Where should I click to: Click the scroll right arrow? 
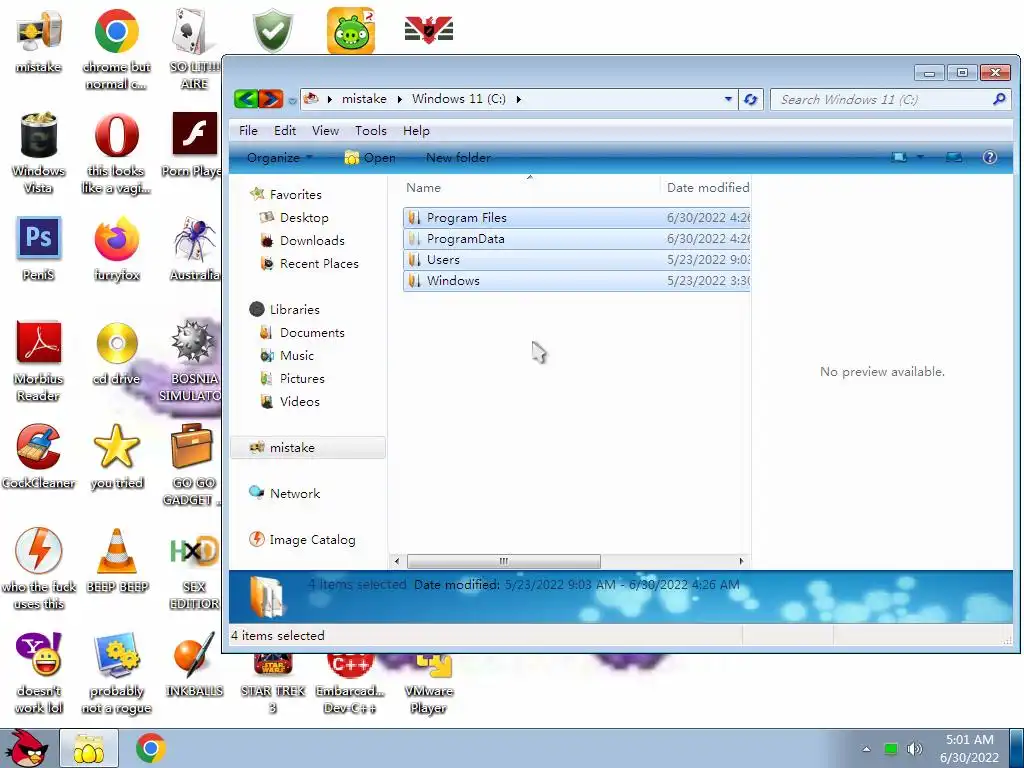pos(741,561)
